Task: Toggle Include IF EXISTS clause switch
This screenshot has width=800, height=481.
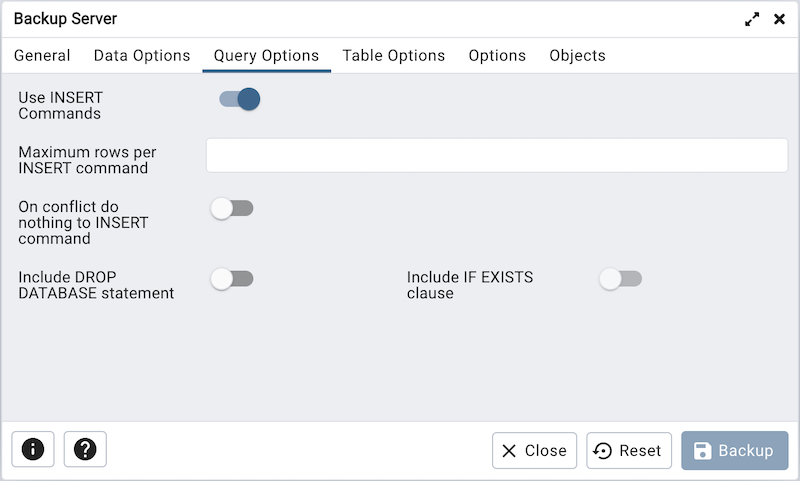Action: (620, 279)
